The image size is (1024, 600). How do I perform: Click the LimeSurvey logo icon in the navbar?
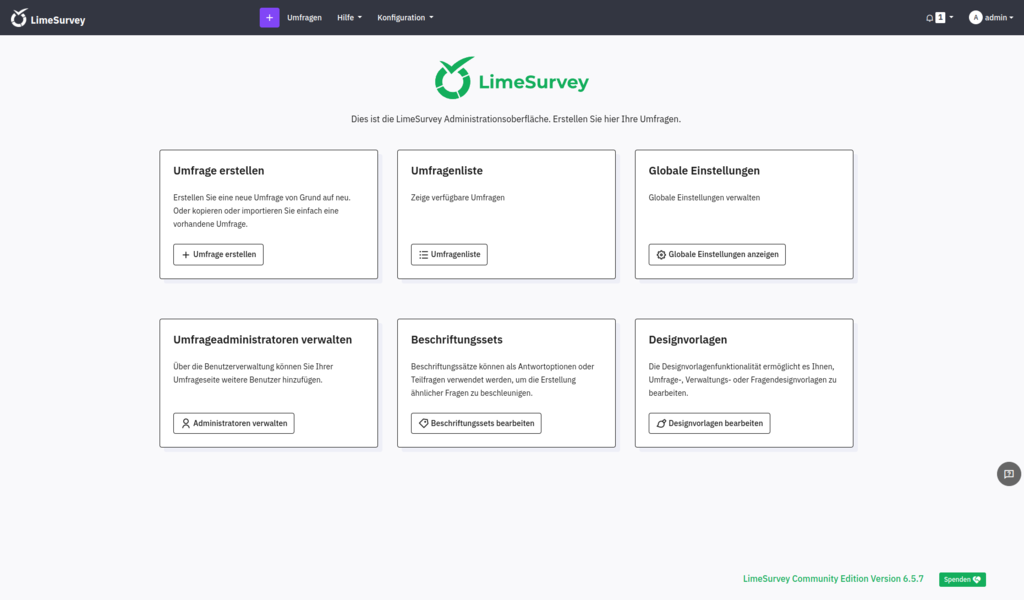coord(18,17)
